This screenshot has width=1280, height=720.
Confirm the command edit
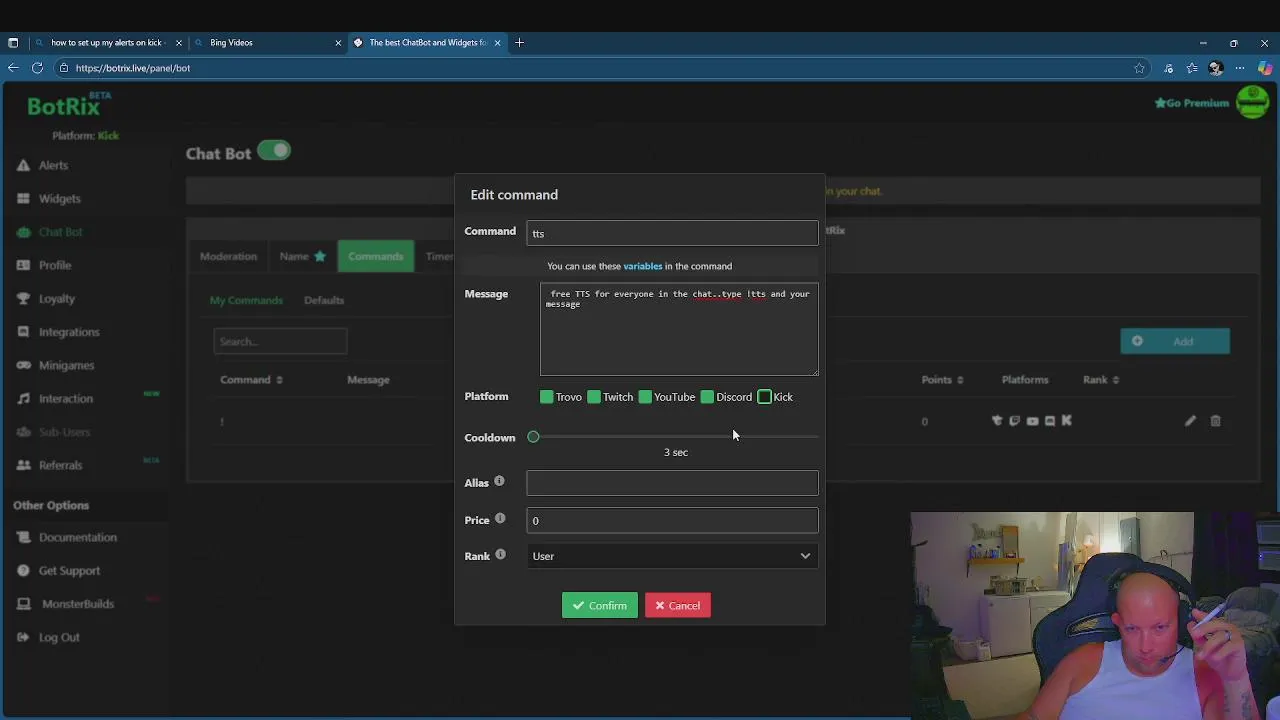tap(600, 606)
